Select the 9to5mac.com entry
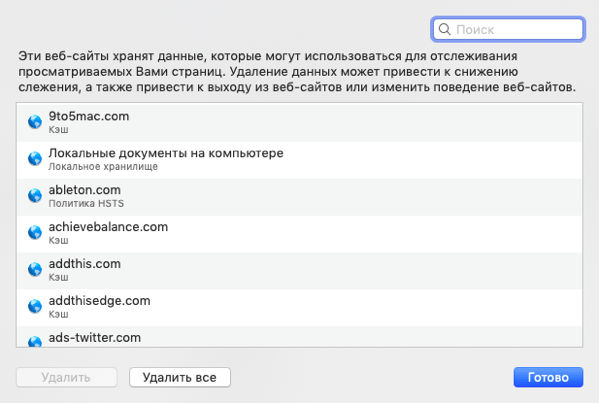Screen dimensions: 599x403 click(300, 122)
